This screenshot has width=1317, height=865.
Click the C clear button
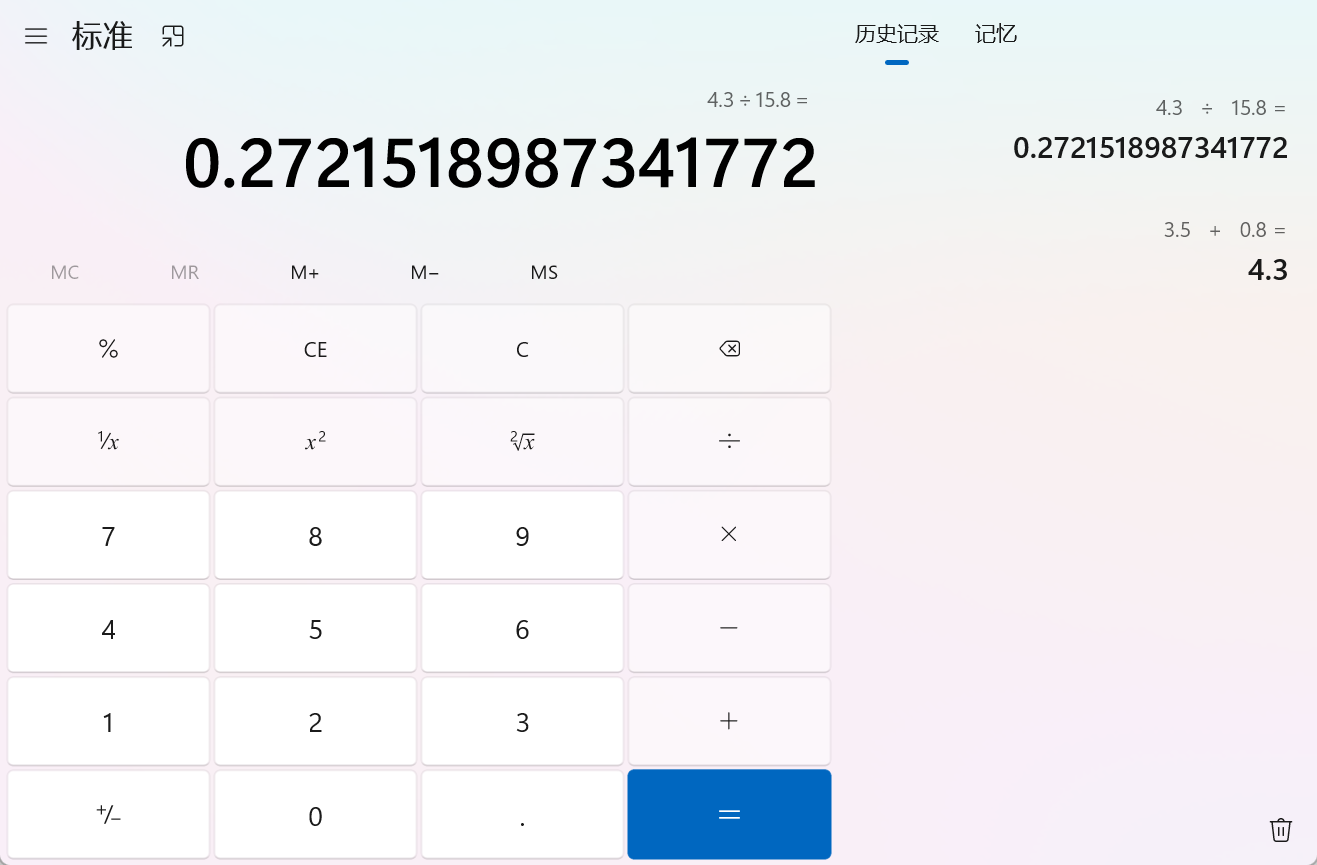click(522, 349)
